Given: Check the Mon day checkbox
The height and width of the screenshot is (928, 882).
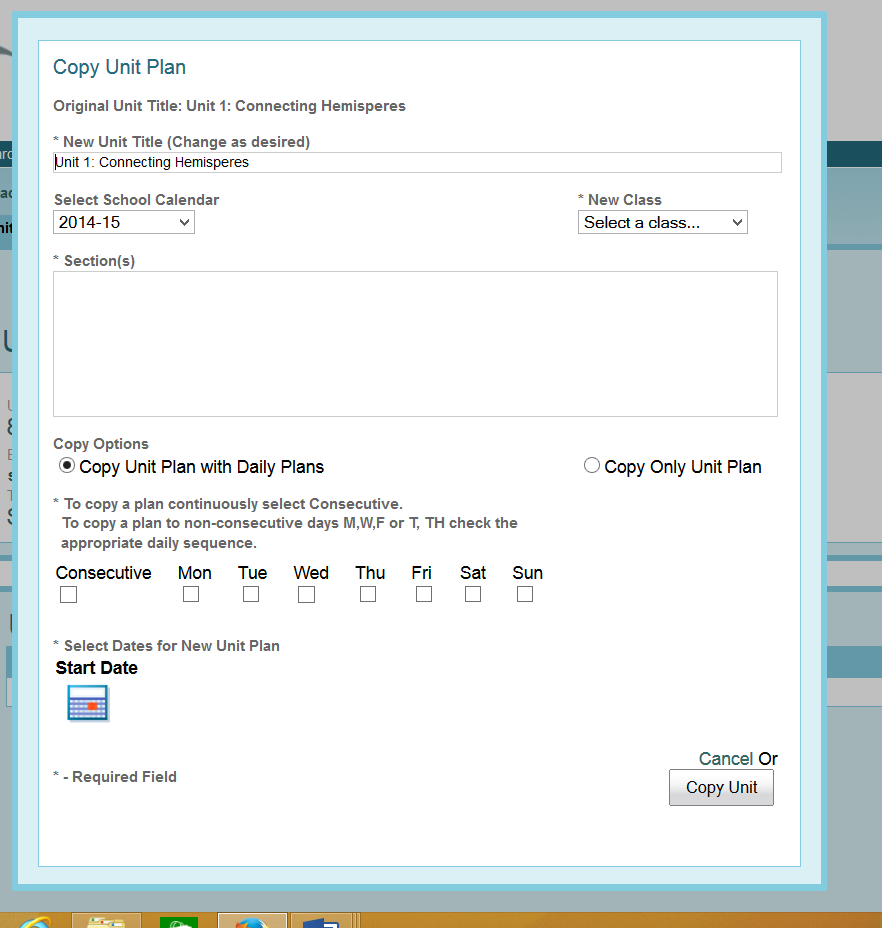Looking at the screenshot, I should (191, 594).
